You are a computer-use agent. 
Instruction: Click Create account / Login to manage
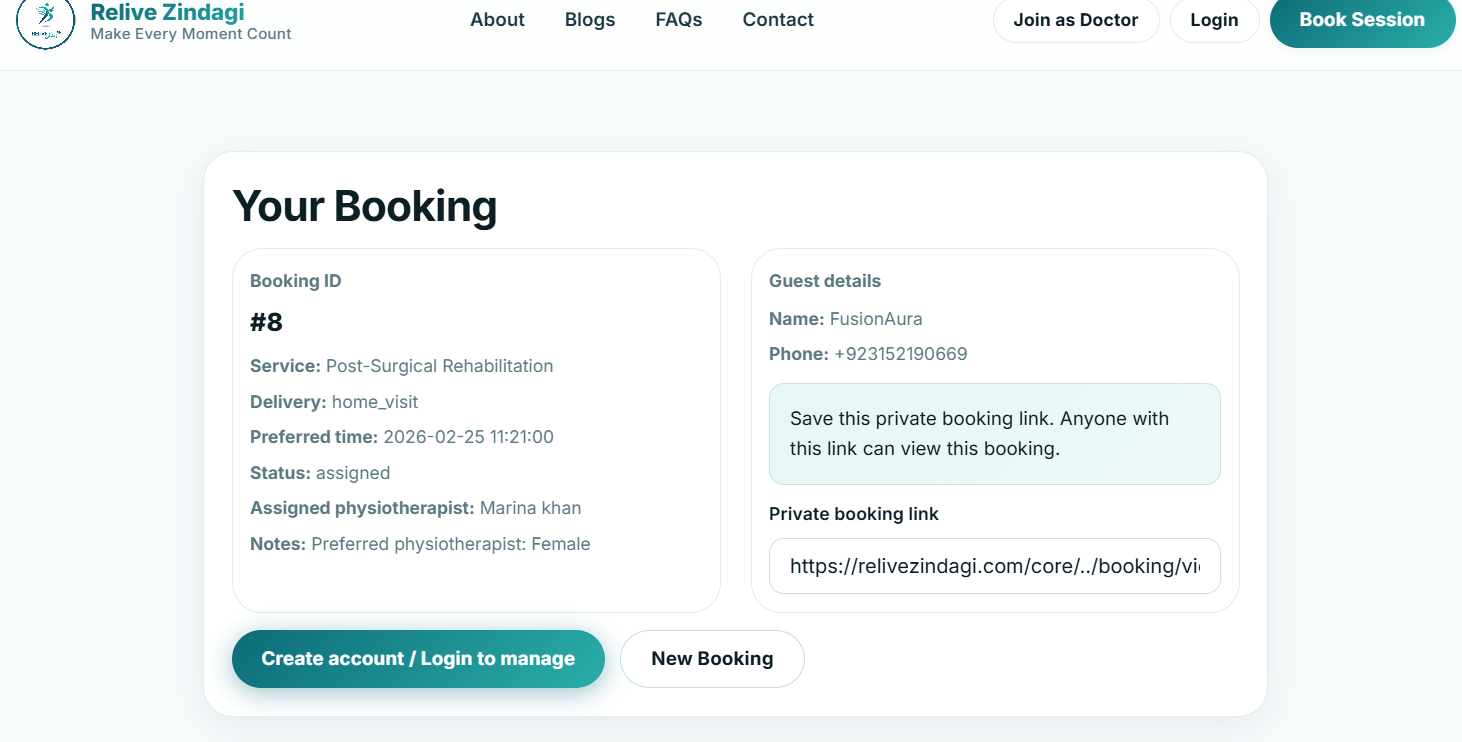[418, 658]
